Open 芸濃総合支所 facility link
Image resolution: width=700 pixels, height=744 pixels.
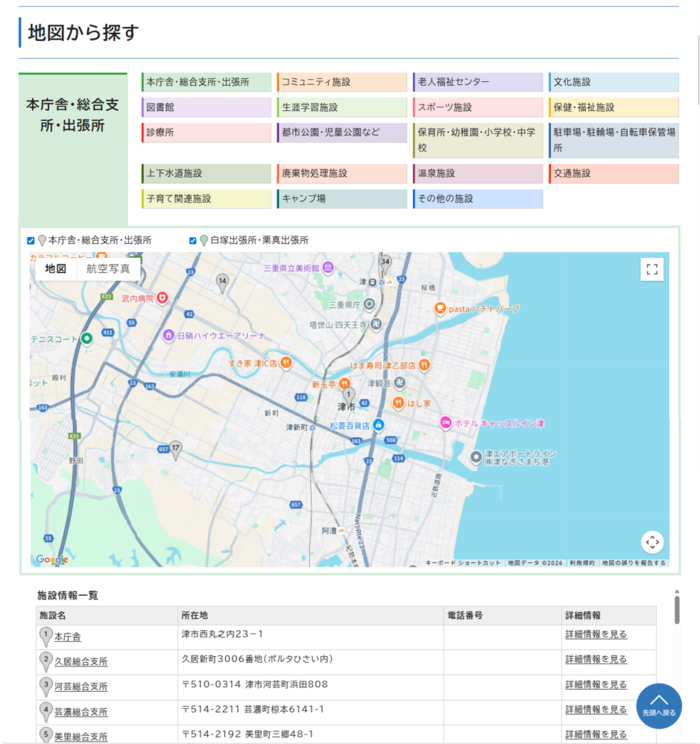click(81, 712)
